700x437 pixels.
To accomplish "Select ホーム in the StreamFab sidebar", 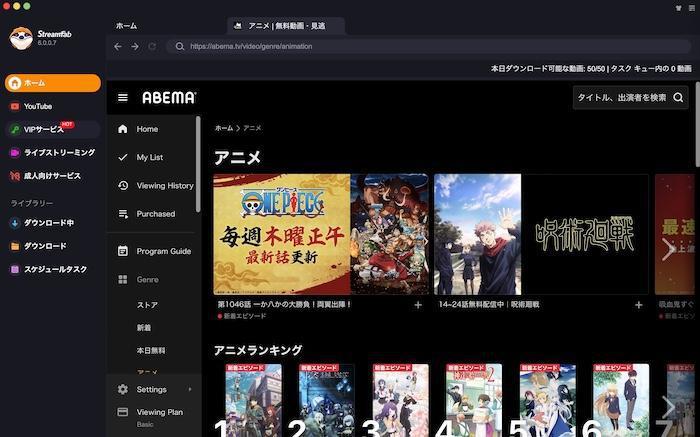I will (x=53, y=83).
